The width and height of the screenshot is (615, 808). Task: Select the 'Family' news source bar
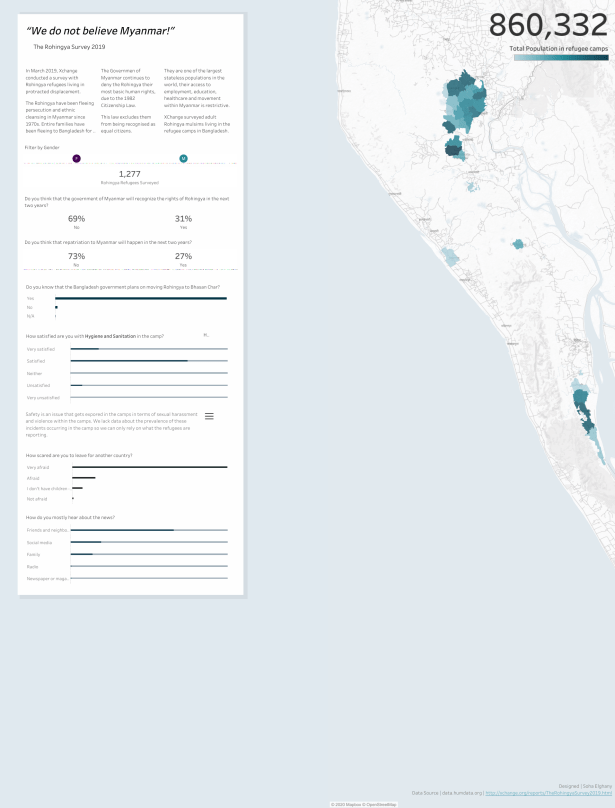pyautogui.click(x=82, y=554)
